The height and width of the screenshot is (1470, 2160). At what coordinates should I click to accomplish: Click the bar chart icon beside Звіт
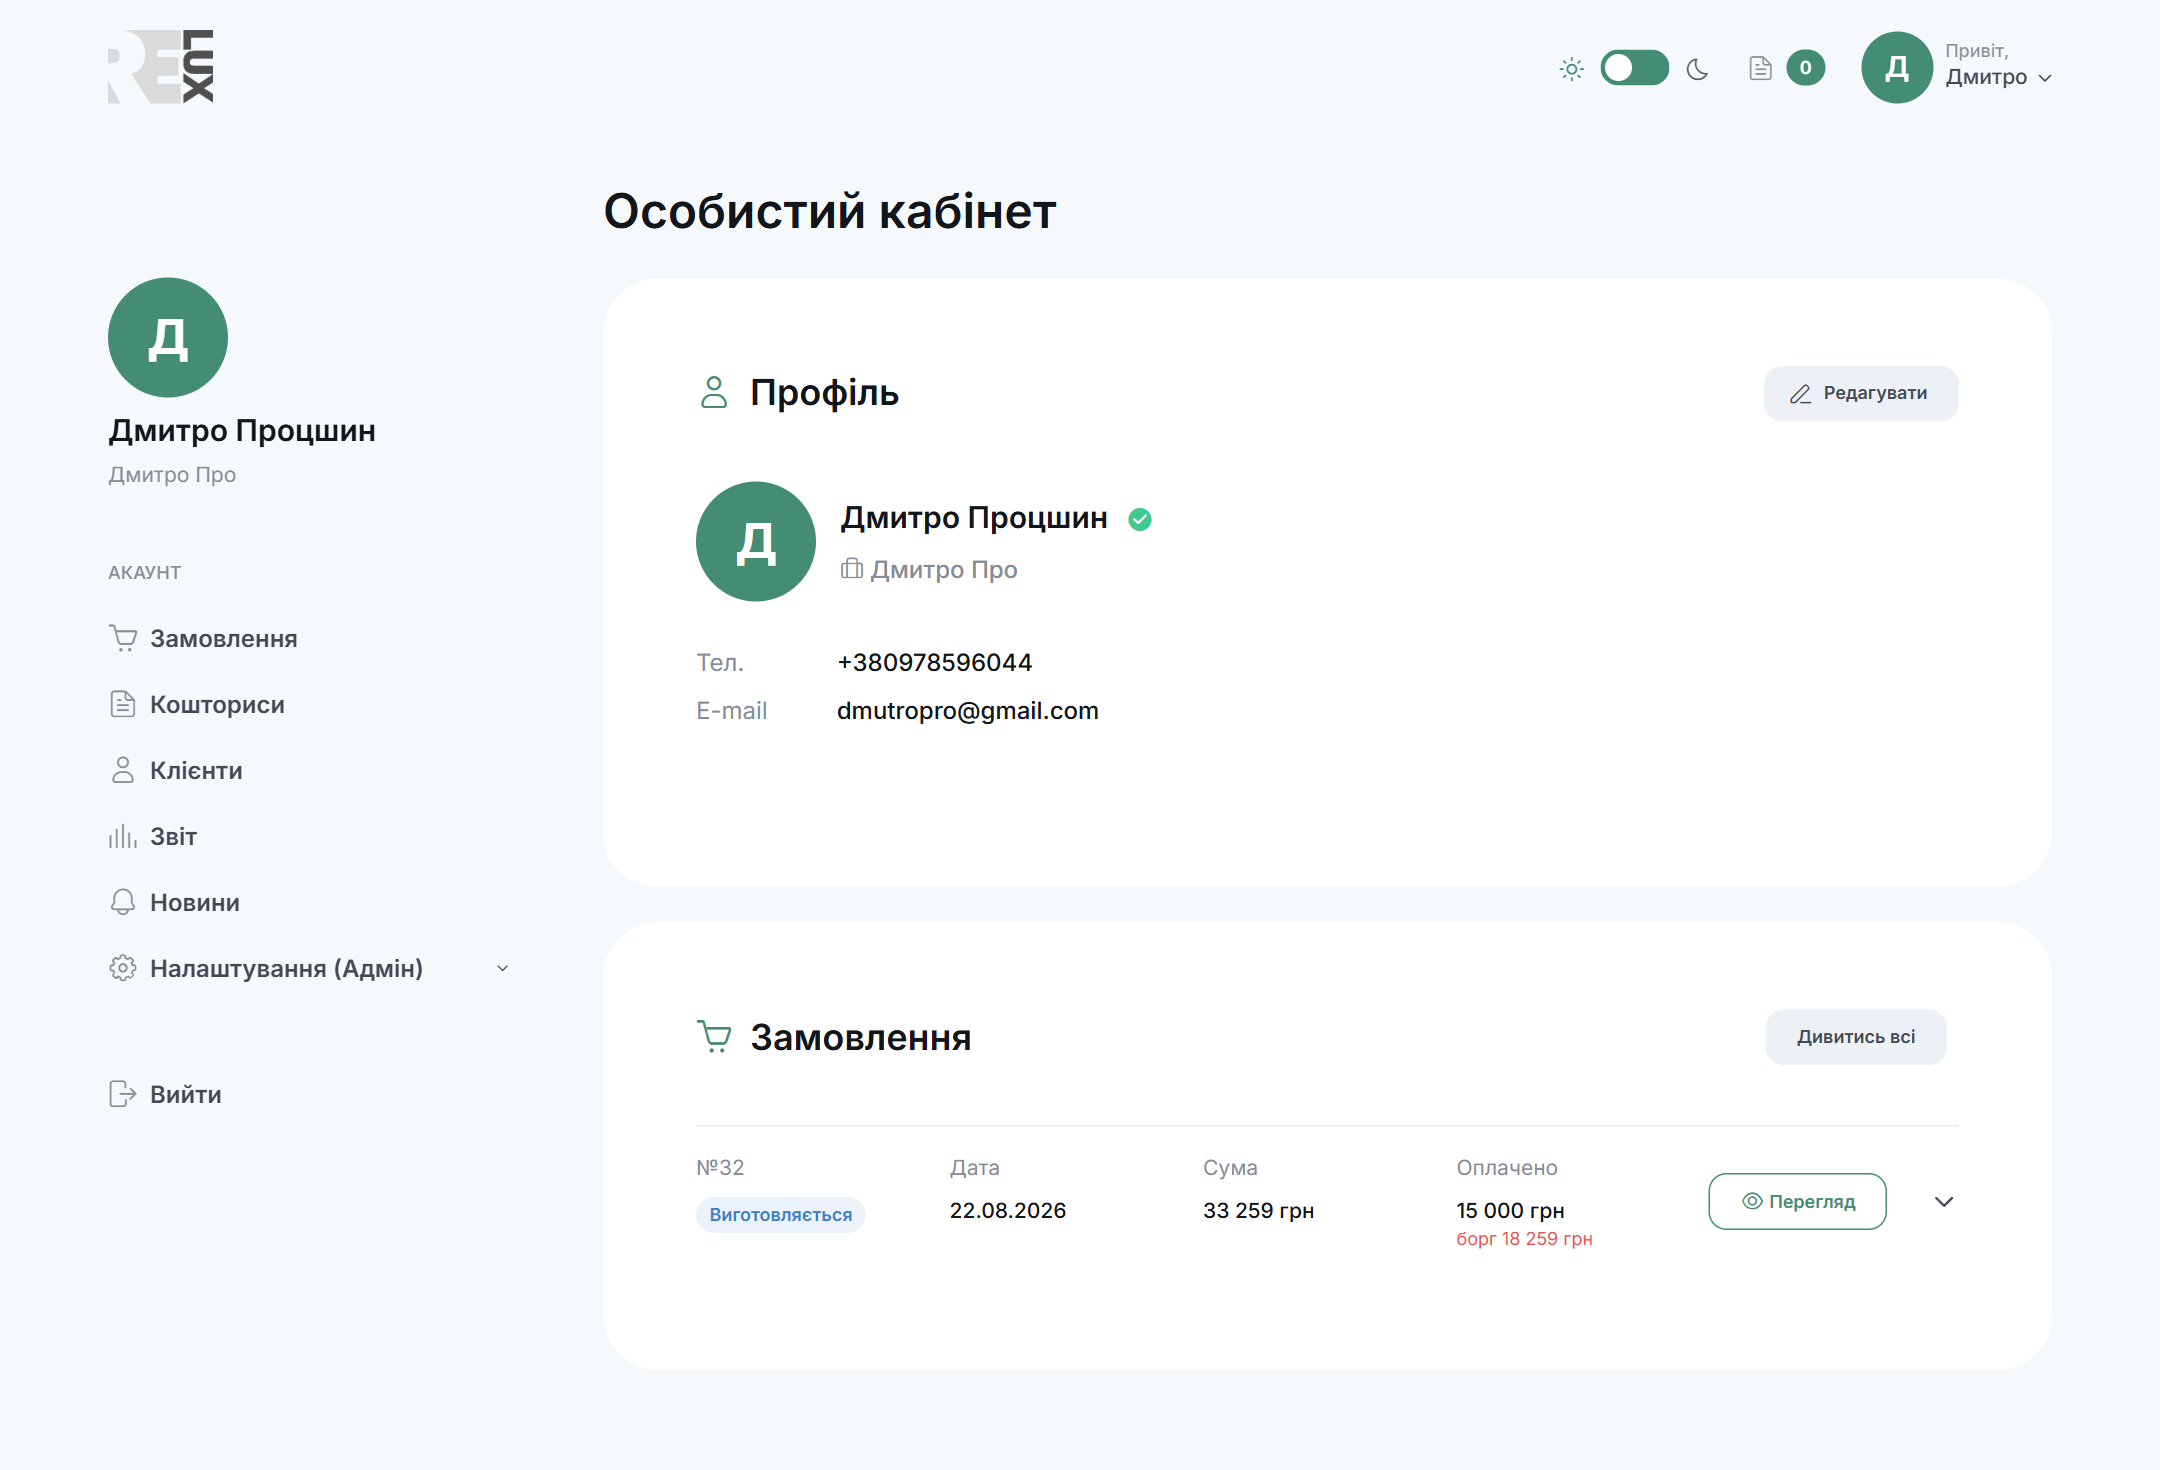pyautogui.click(x=122, y=836)
